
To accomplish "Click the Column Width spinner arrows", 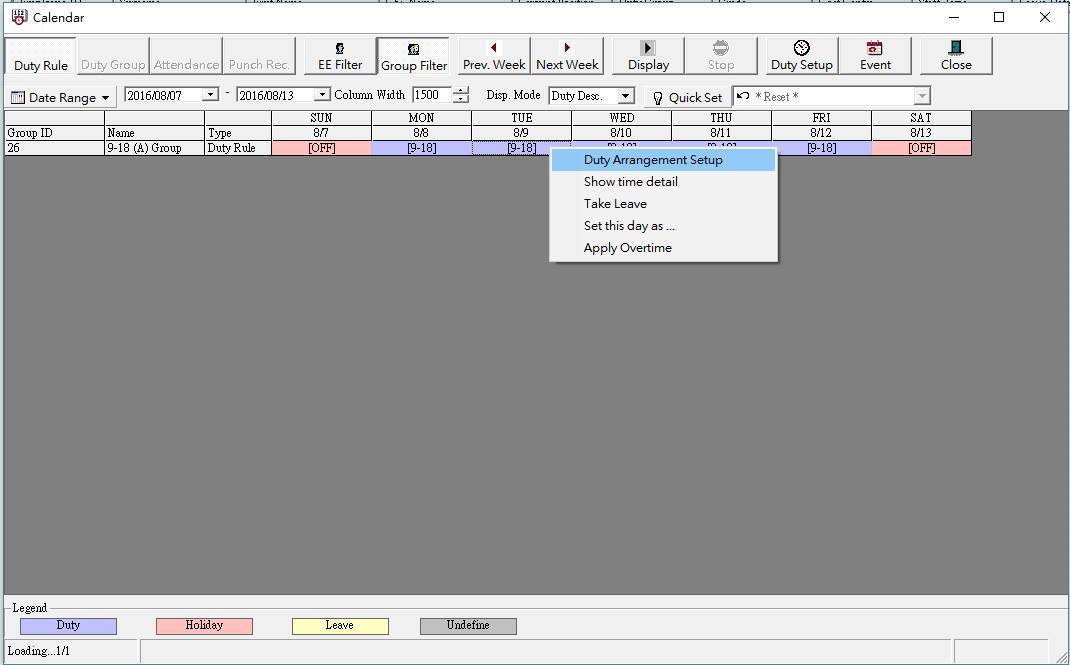I will (x=460, y=95).
